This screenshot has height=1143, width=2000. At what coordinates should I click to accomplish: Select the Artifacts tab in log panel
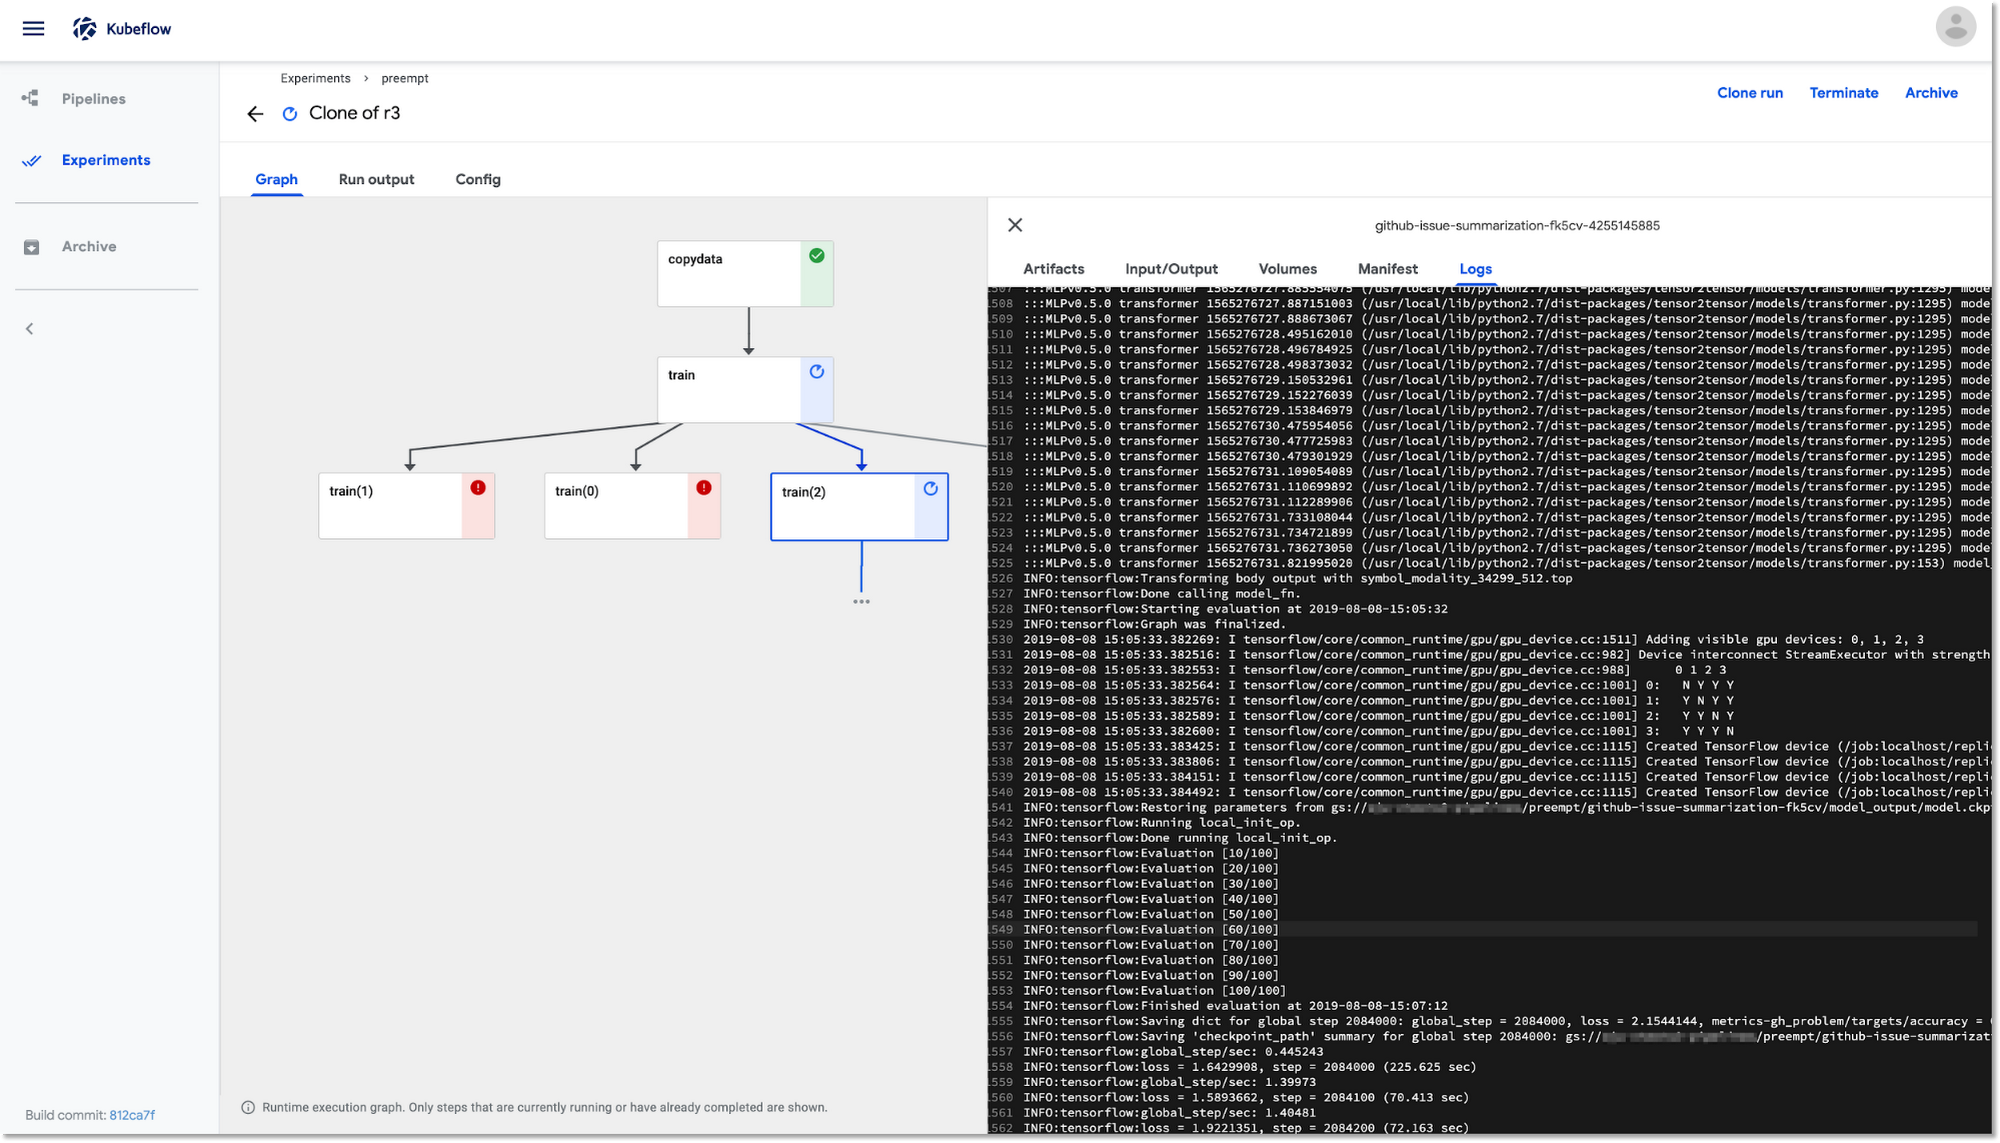tap(1054, 269)
